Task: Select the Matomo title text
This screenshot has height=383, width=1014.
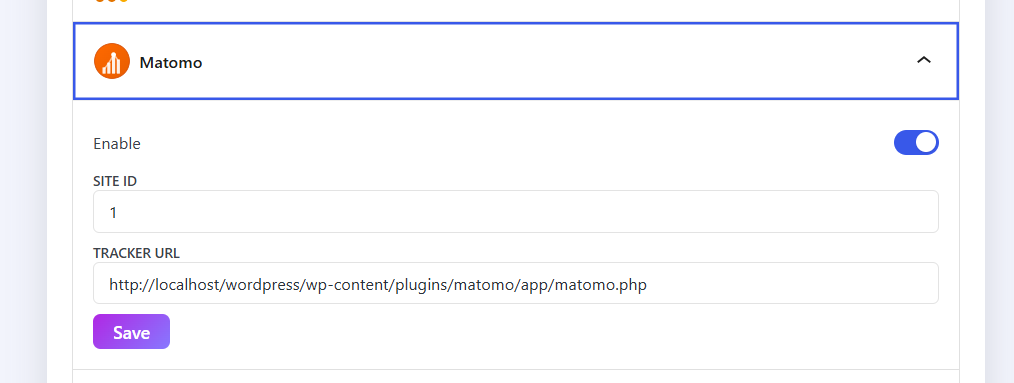Action: coord(171,63)
